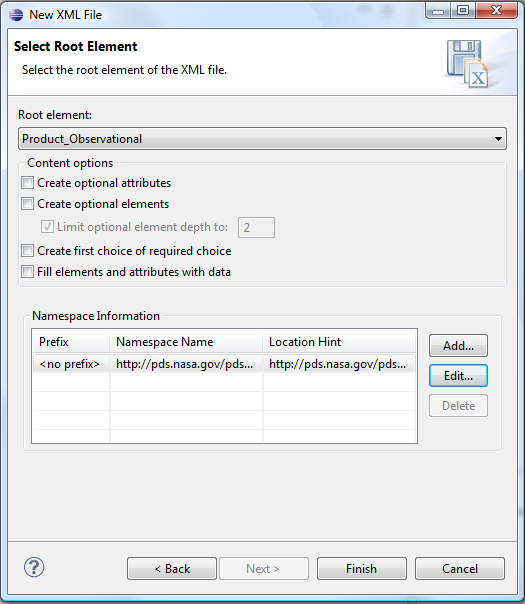Tick Create first choice of required choice
This screenshot has height=604, width=525.
tap(27, 251)
